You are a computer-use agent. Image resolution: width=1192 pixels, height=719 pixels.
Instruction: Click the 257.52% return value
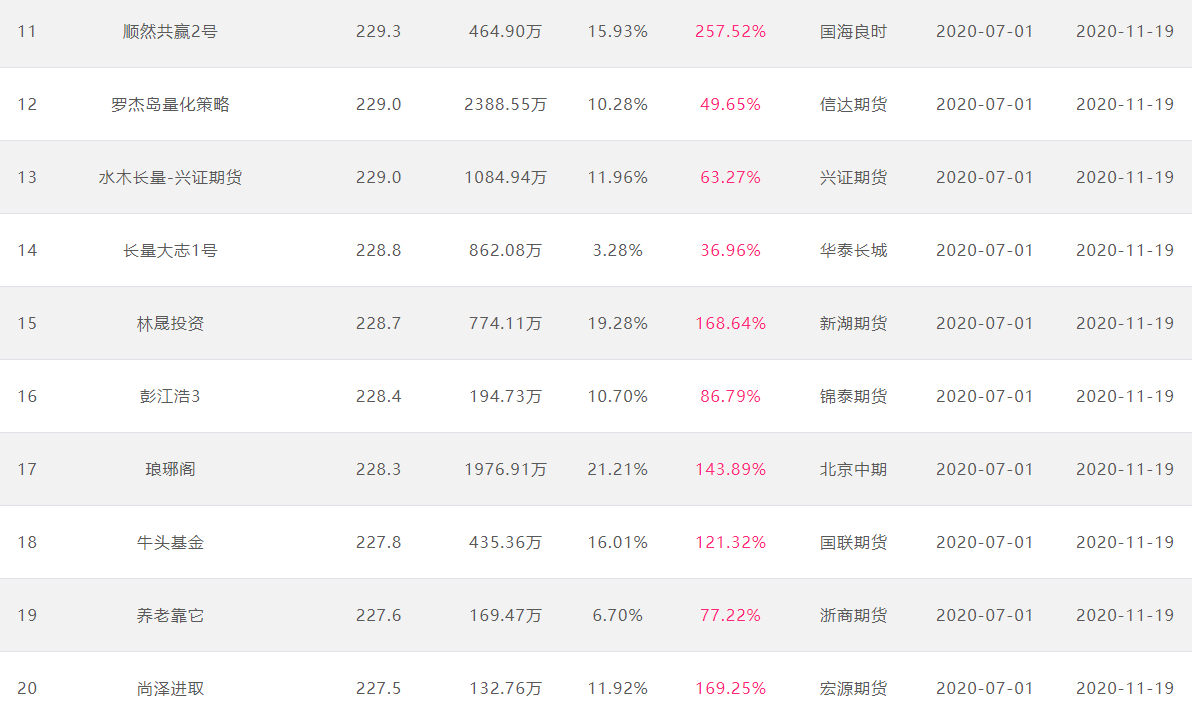(x=731, y=32)
